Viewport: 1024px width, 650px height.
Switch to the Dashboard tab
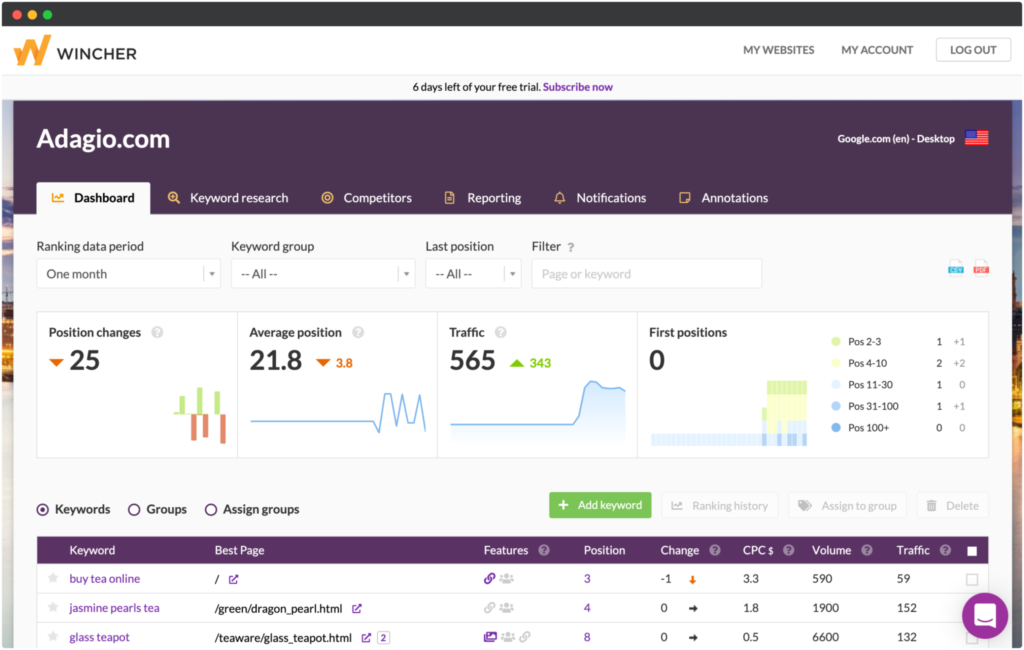pos(93,198)
